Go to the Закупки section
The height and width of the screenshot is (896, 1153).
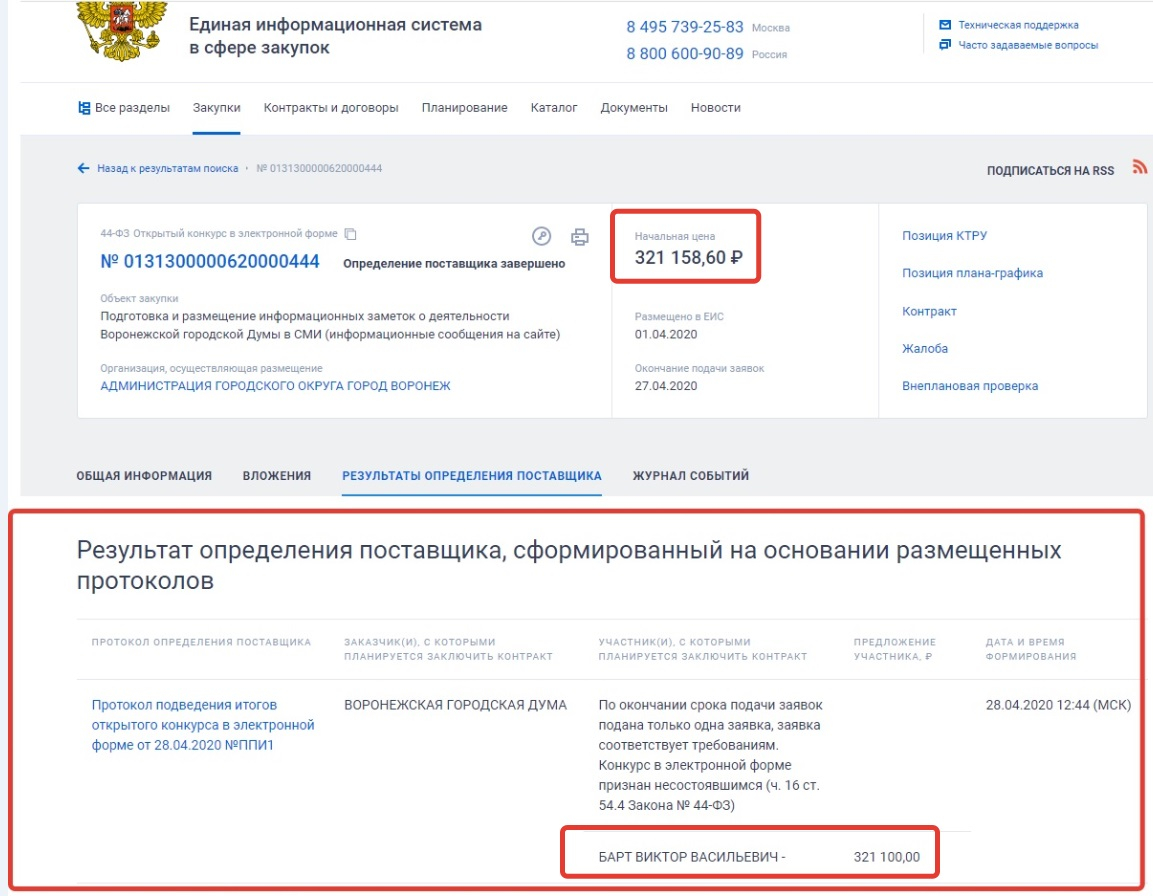tap(216, 107)
